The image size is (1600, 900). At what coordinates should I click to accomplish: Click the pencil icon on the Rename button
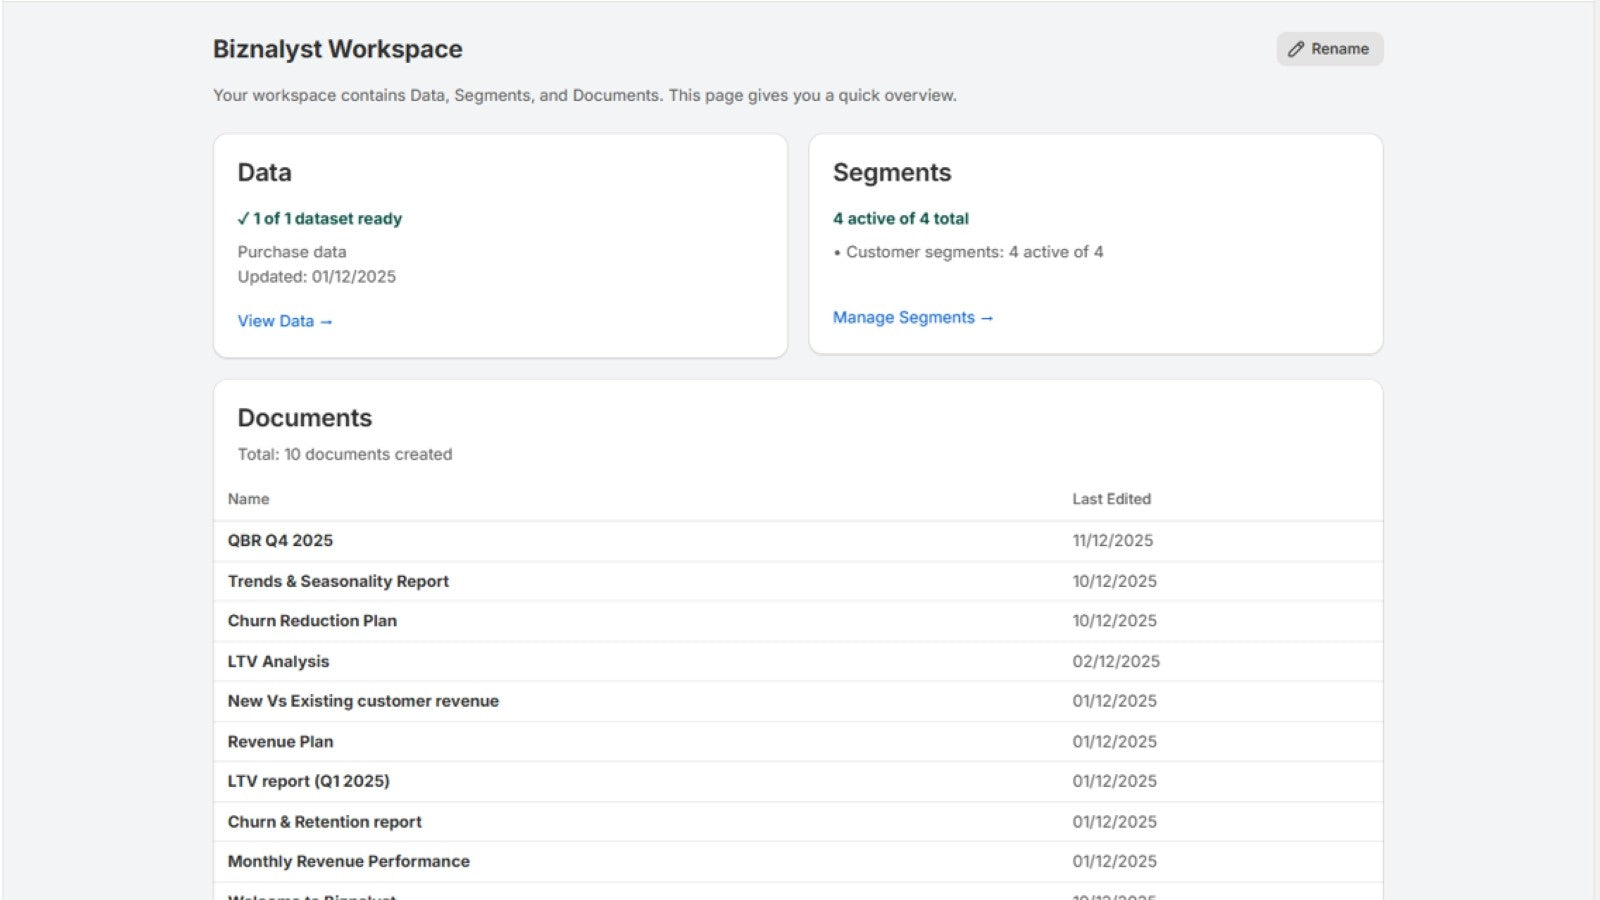click(x=1296, y=48)
